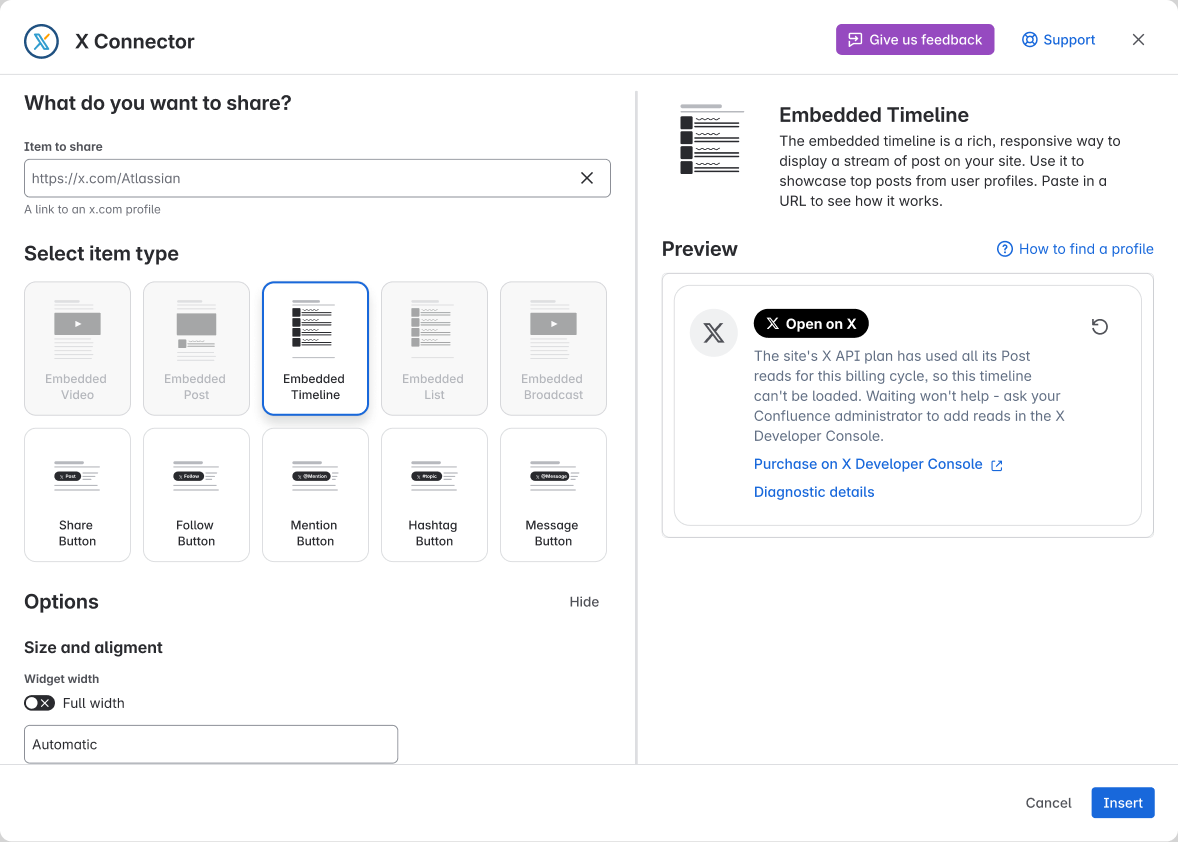The image size is (1178, 842).
Task: Open the Support link
Action: point(1059,40)
